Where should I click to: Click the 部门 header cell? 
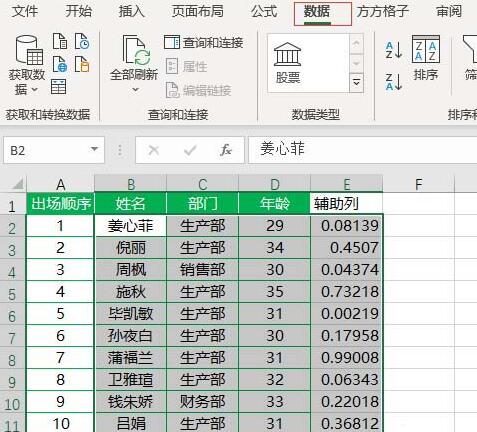point(202,203)
